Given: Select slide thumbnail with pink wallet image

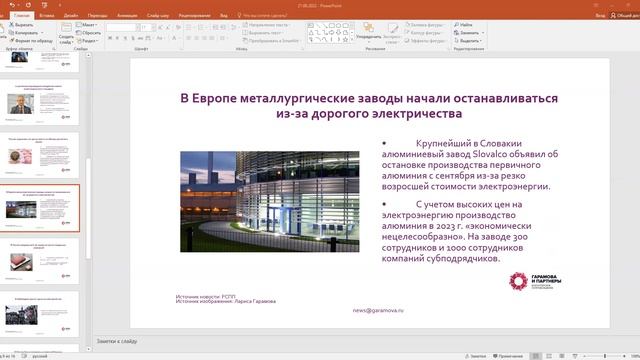Looking at the screenshot, I should 40,261.
